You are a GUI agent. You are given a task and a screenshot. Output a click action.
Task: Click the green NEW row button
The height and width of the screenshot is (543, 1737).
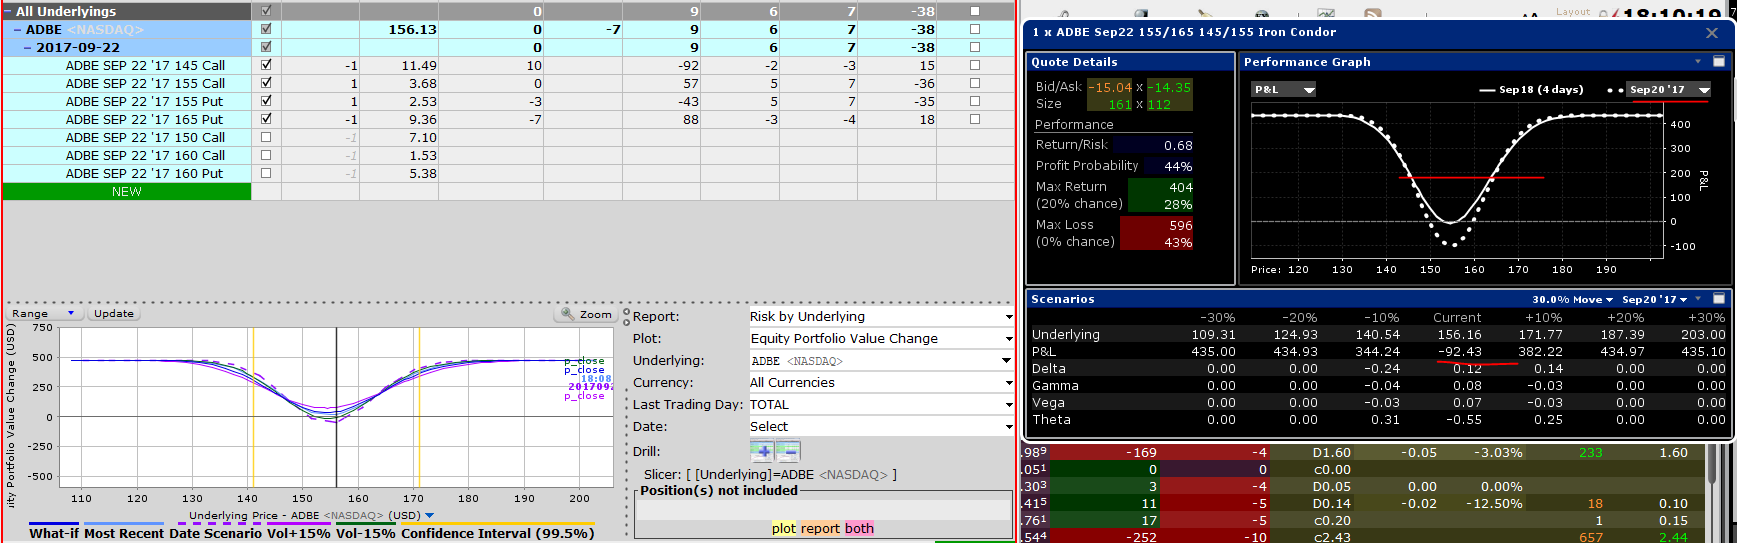tap(127, 191)
